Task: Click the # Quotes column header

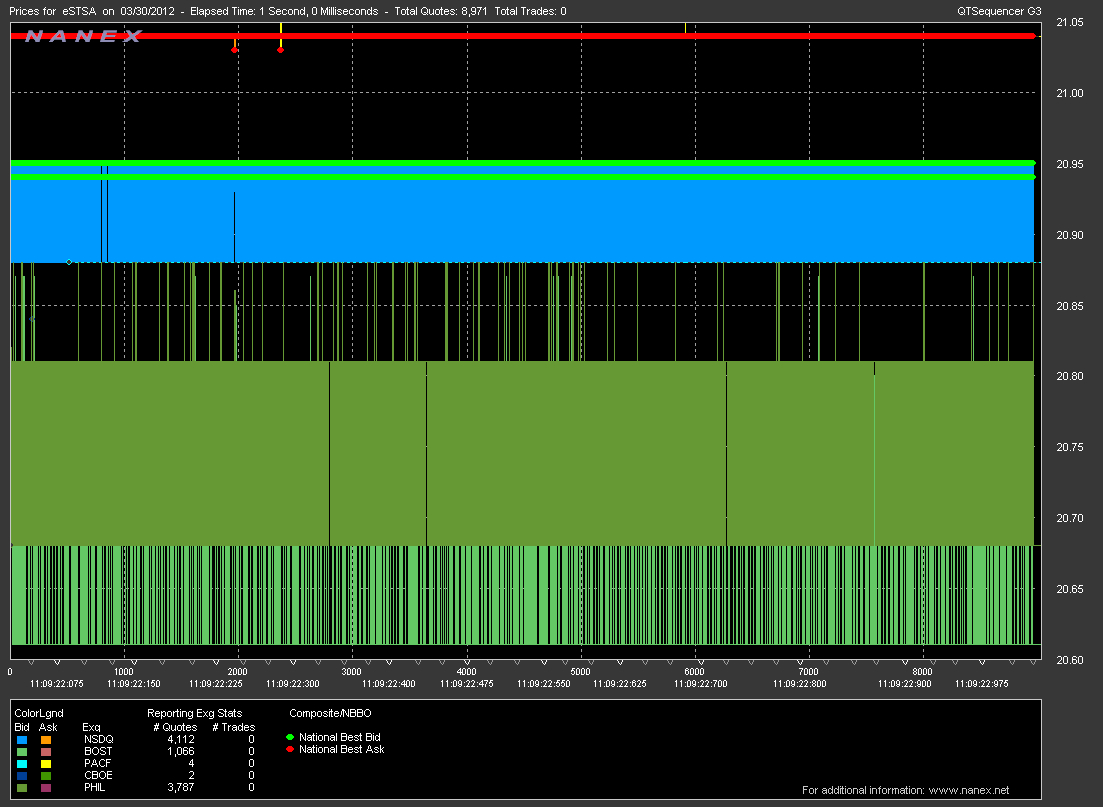Action: (174, 727)
